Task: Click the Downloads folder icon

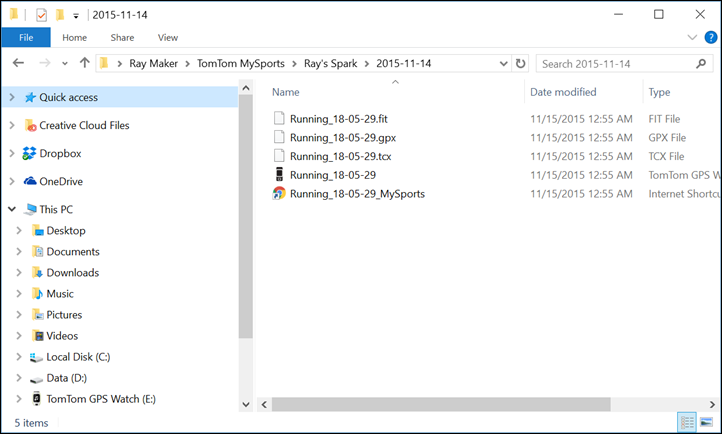Action: (x=37, y=272)
